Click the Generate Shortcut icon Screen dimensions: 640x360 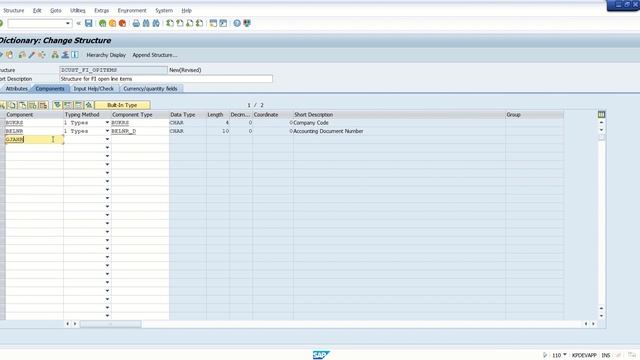coord(223,23)
